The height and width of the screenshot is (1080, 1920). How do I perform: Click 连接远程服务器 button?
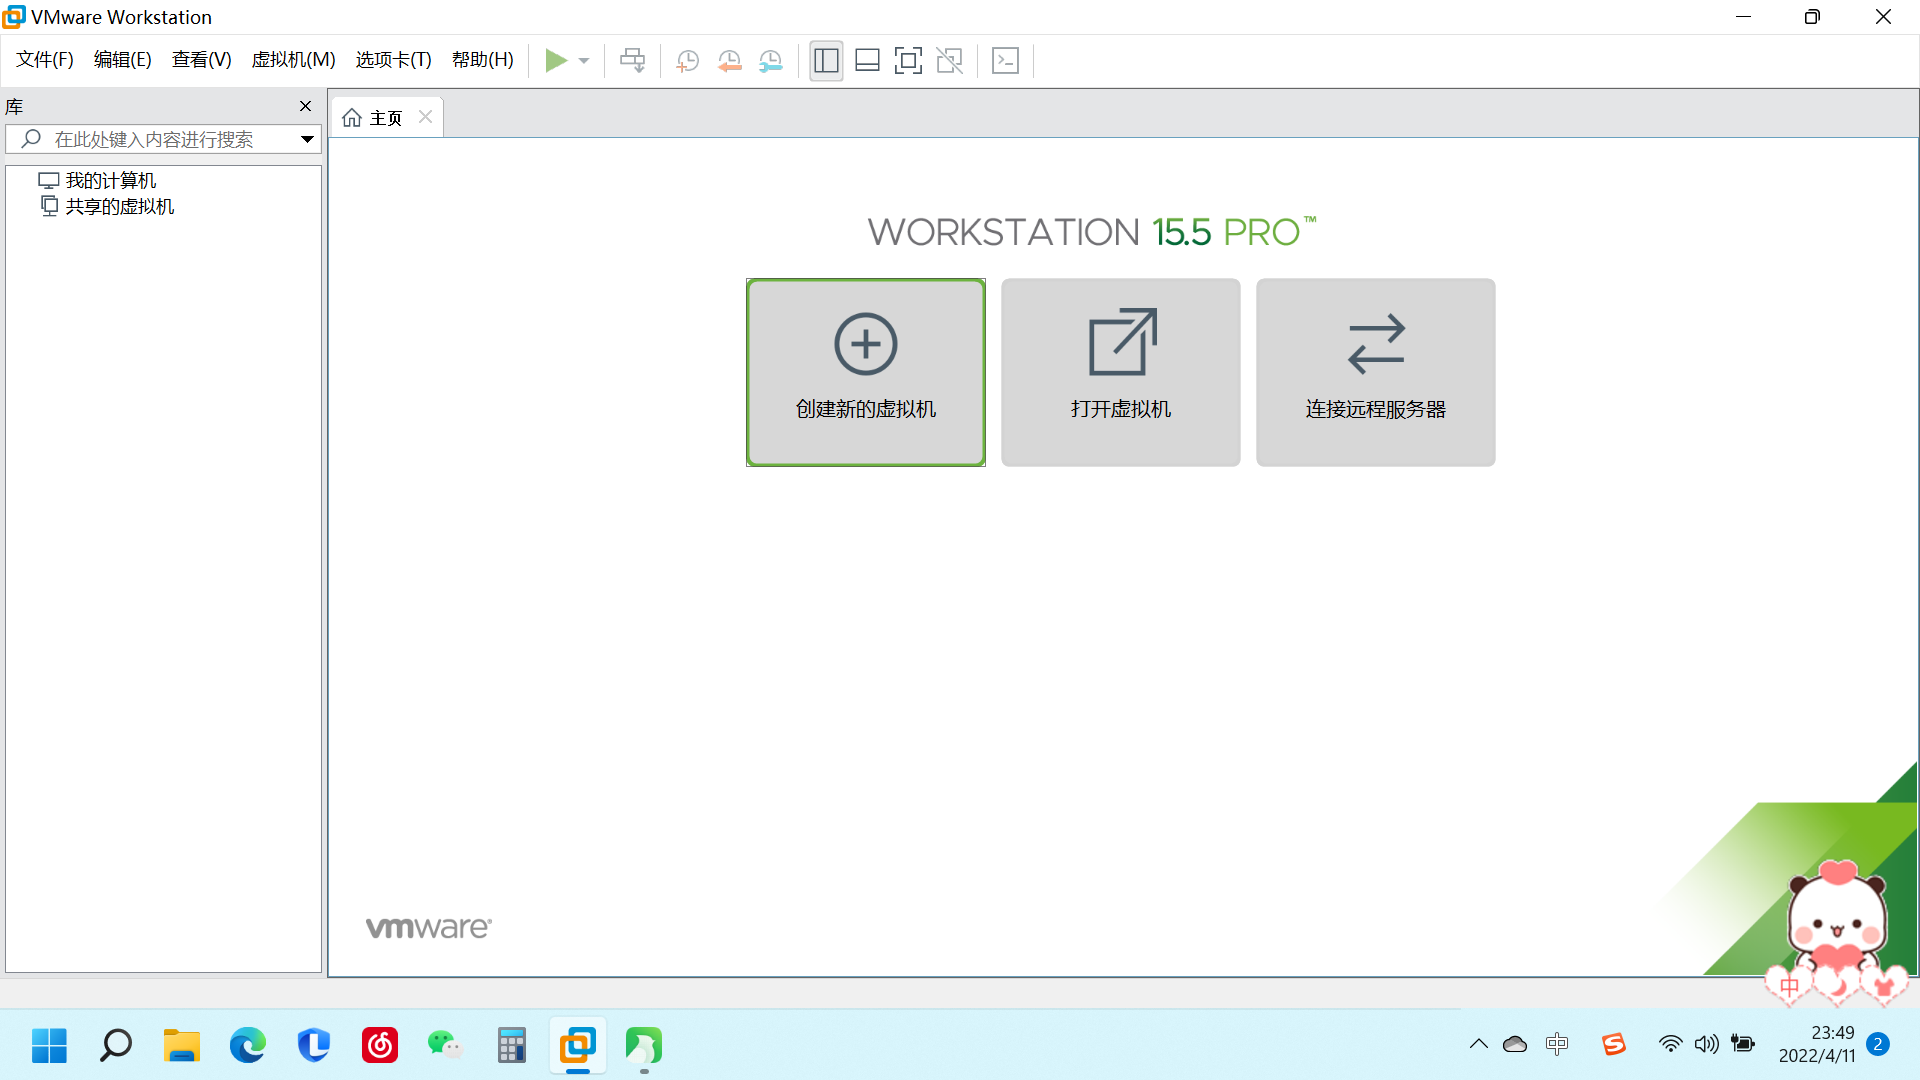coord(1375,372)
